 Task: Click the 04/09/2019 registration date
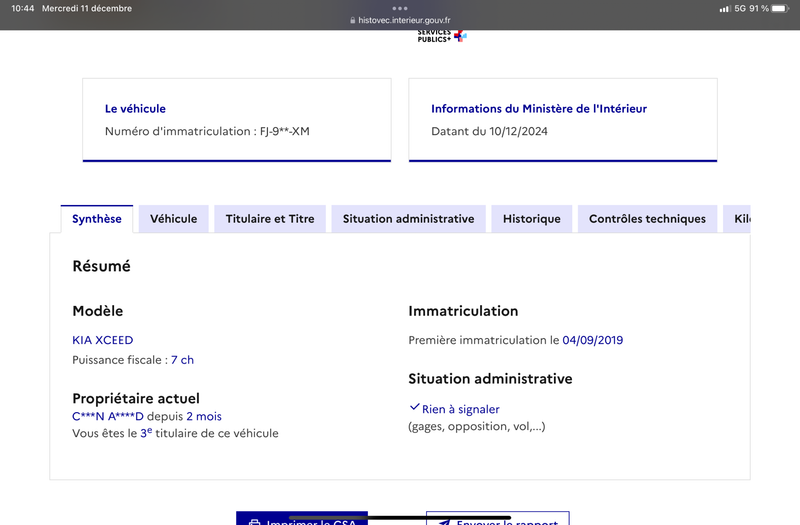coord(592,340)
